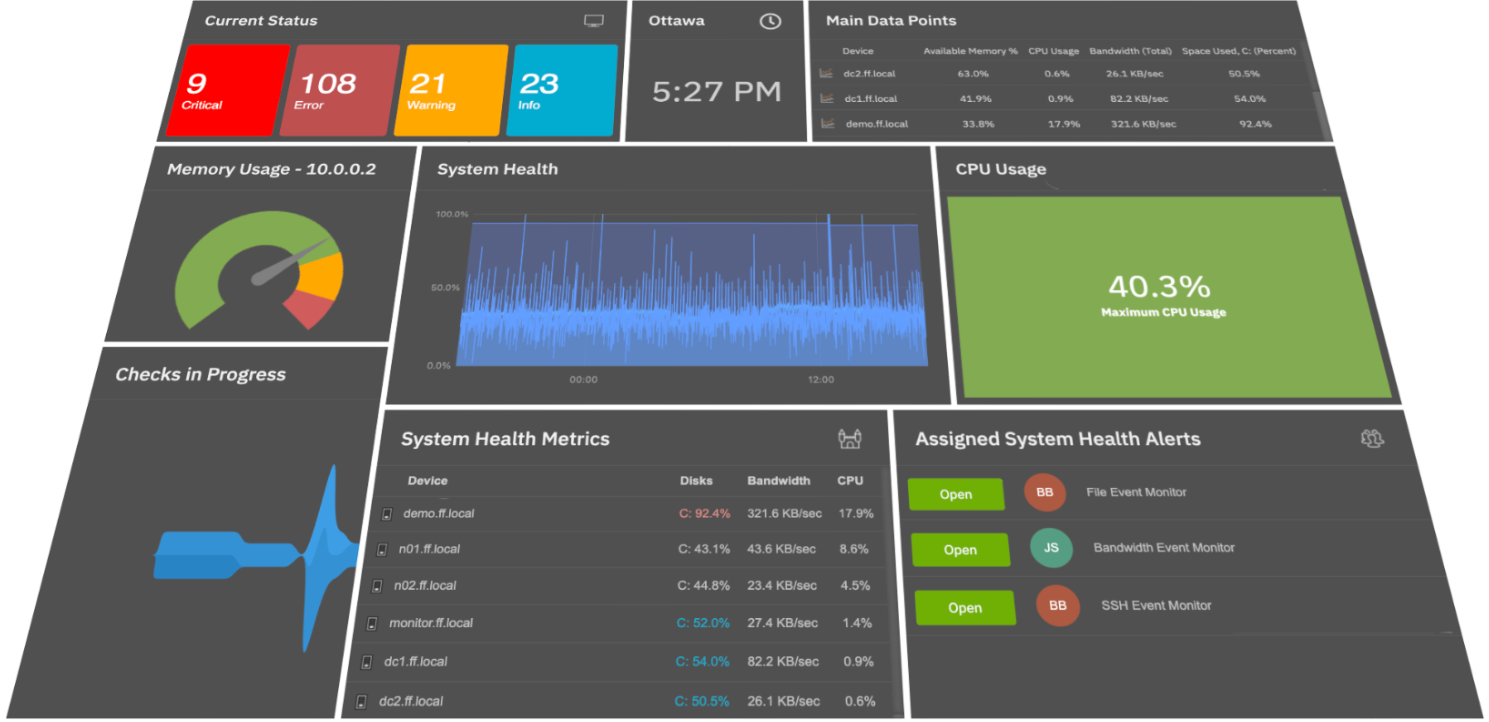This screenshot has height=722, width=1489.
Task: Open the File Event Monitor alert
Action: 955,493
